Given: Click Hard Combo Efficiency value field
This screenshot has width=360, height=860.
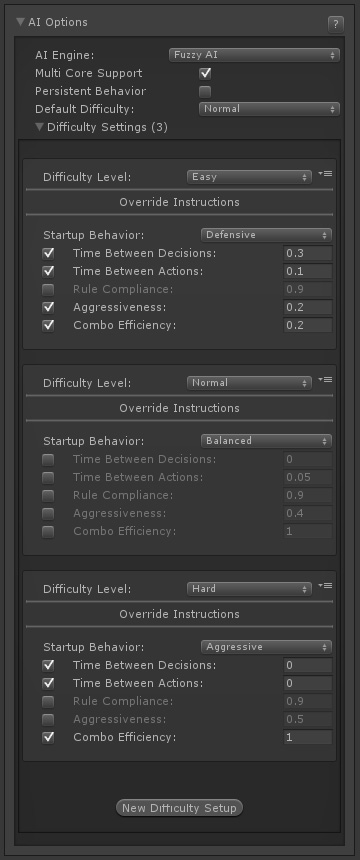Looking at the screenshot, I should pyautogui.click(x=308, y=737).
